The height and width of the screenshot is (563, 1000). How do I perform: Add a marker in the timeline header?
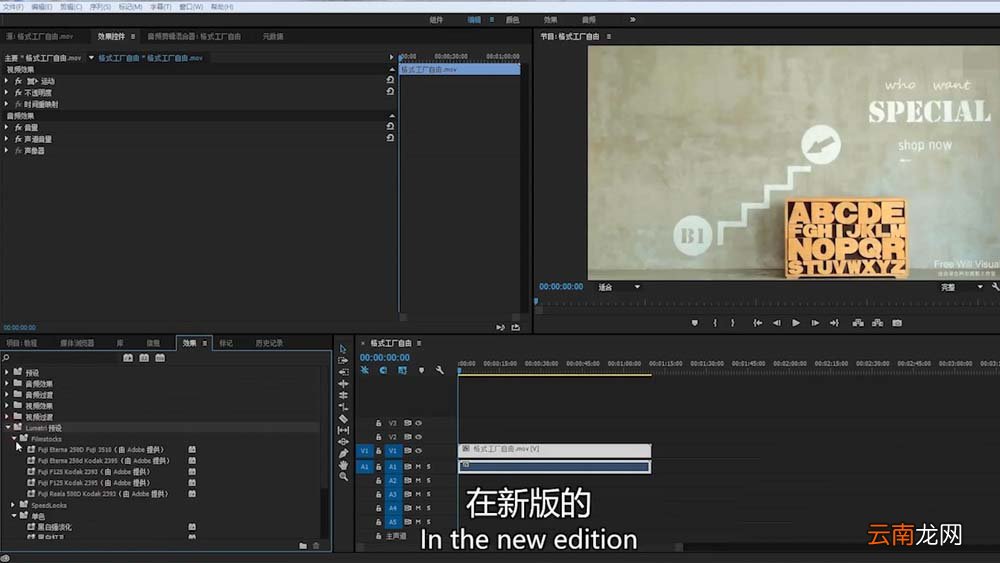click(x=421, y=370)
